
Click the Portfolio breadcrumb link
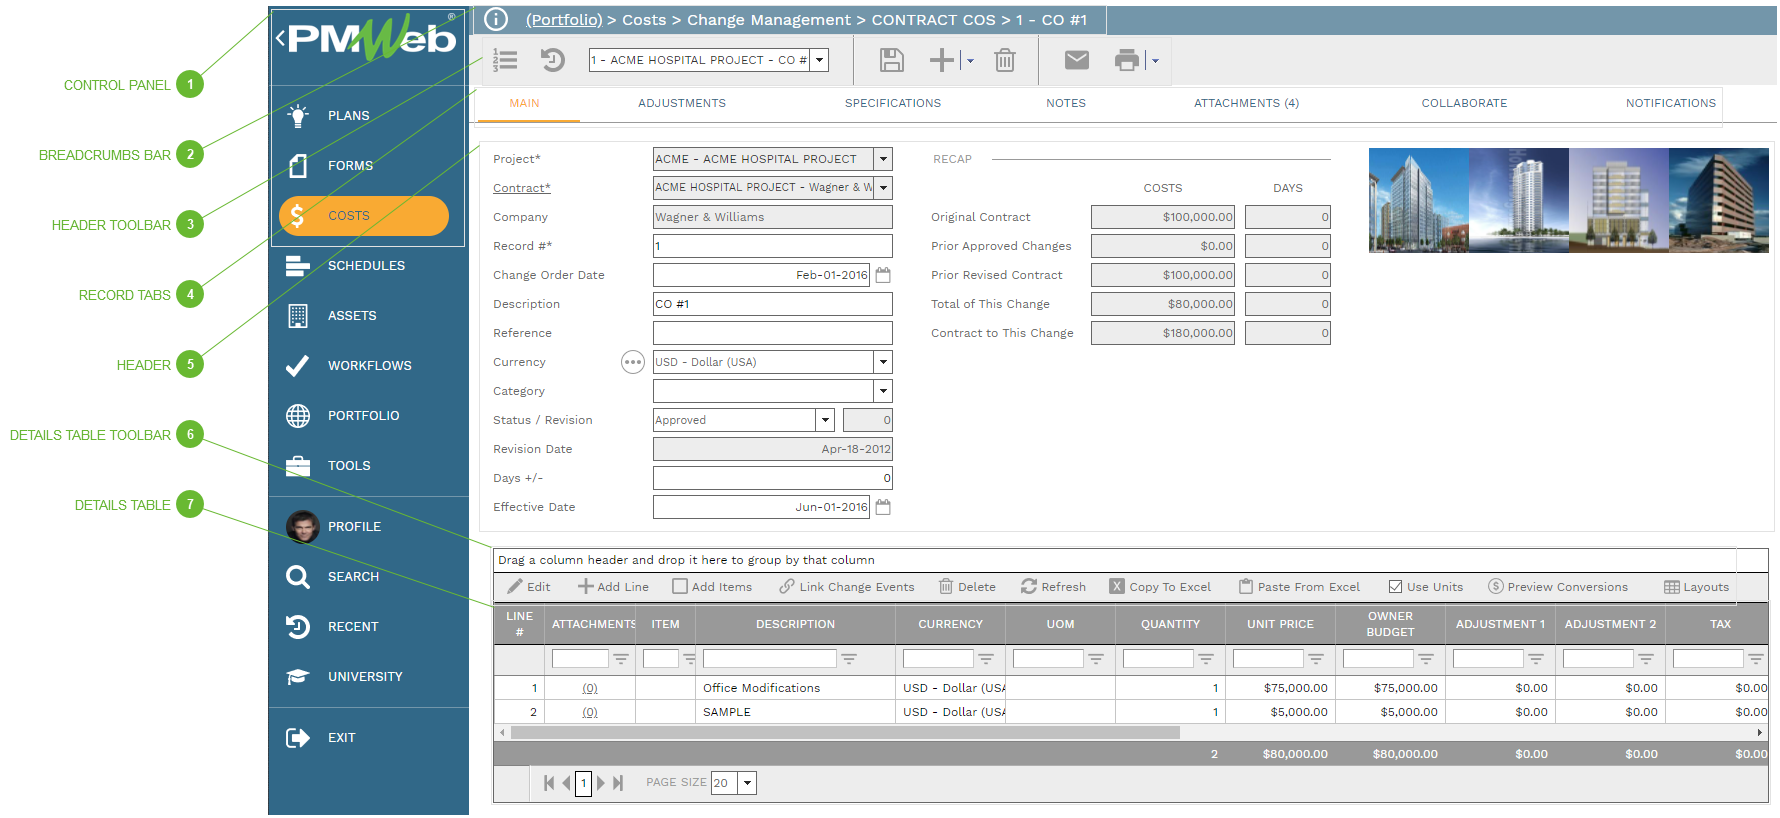coord(564,20)
